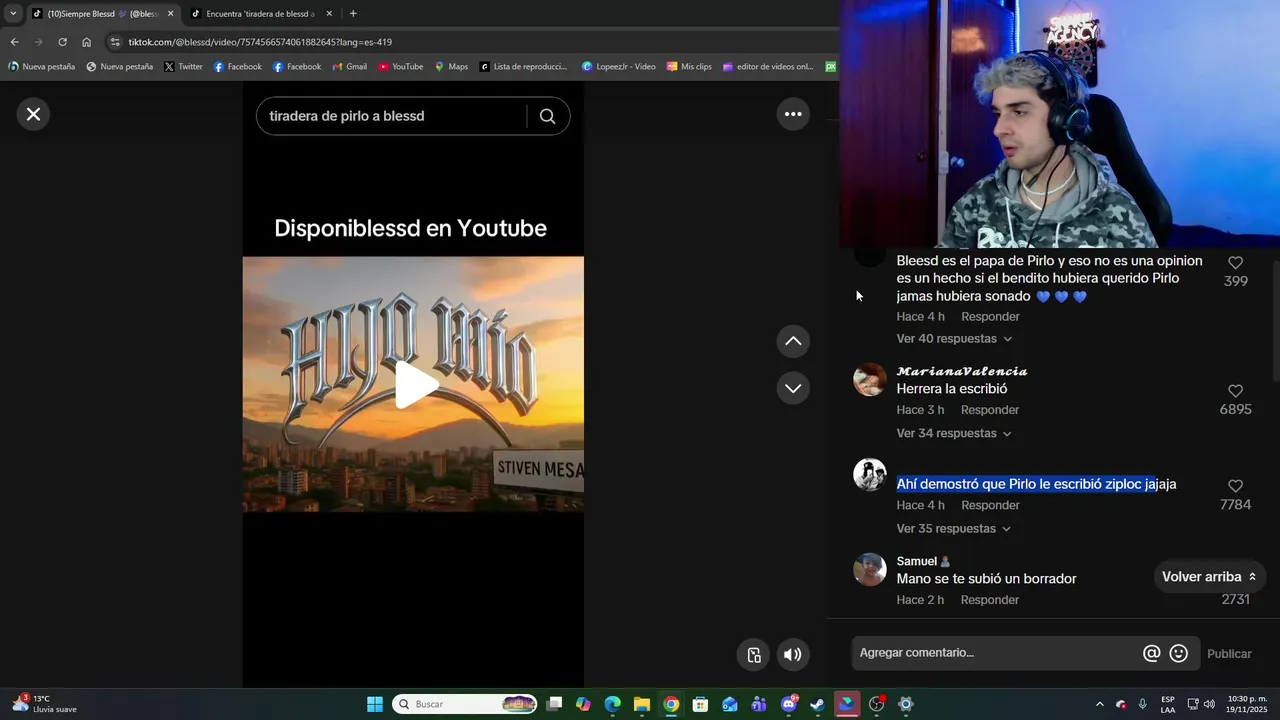Insert a mention with the @ icon
Screen dimensions: 1280x720
click(1152, 653)
